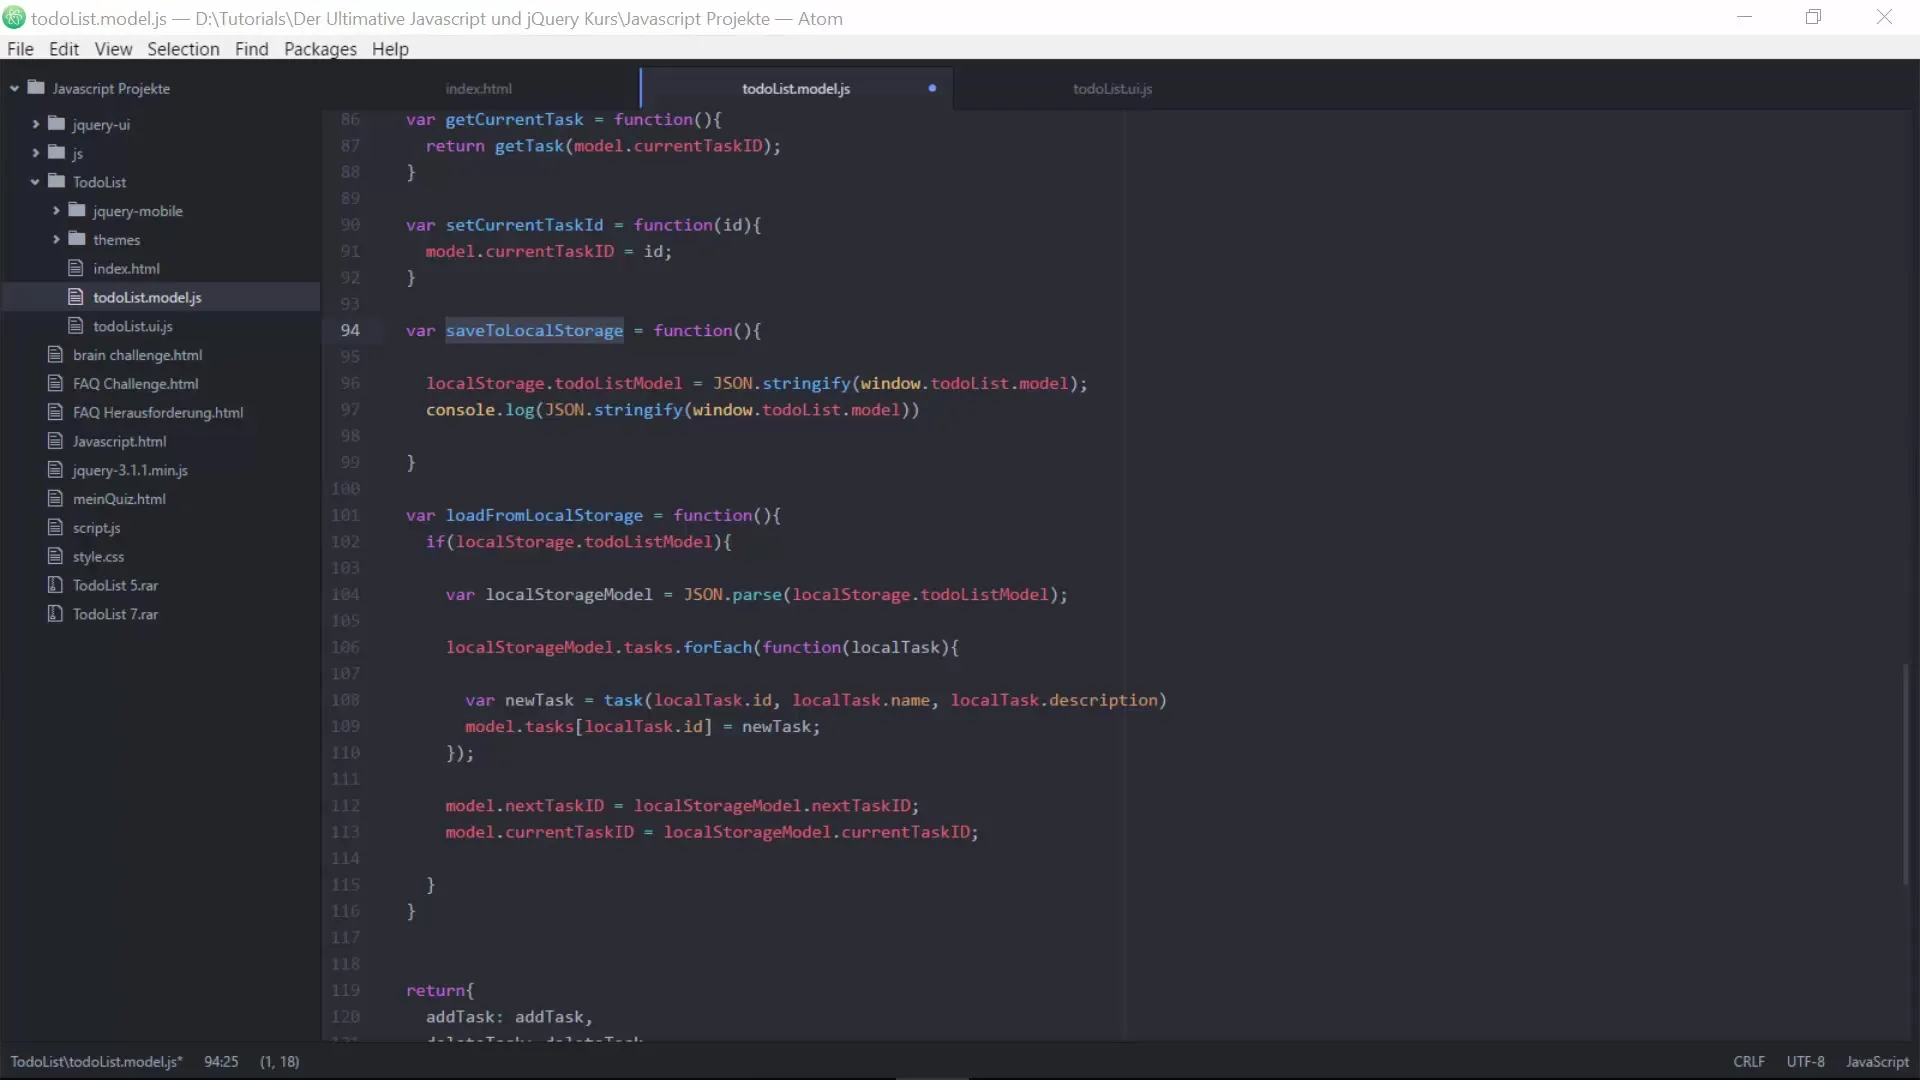Click the Atom logo in the title bar
1920x1080 pixels.
(14, 18)
